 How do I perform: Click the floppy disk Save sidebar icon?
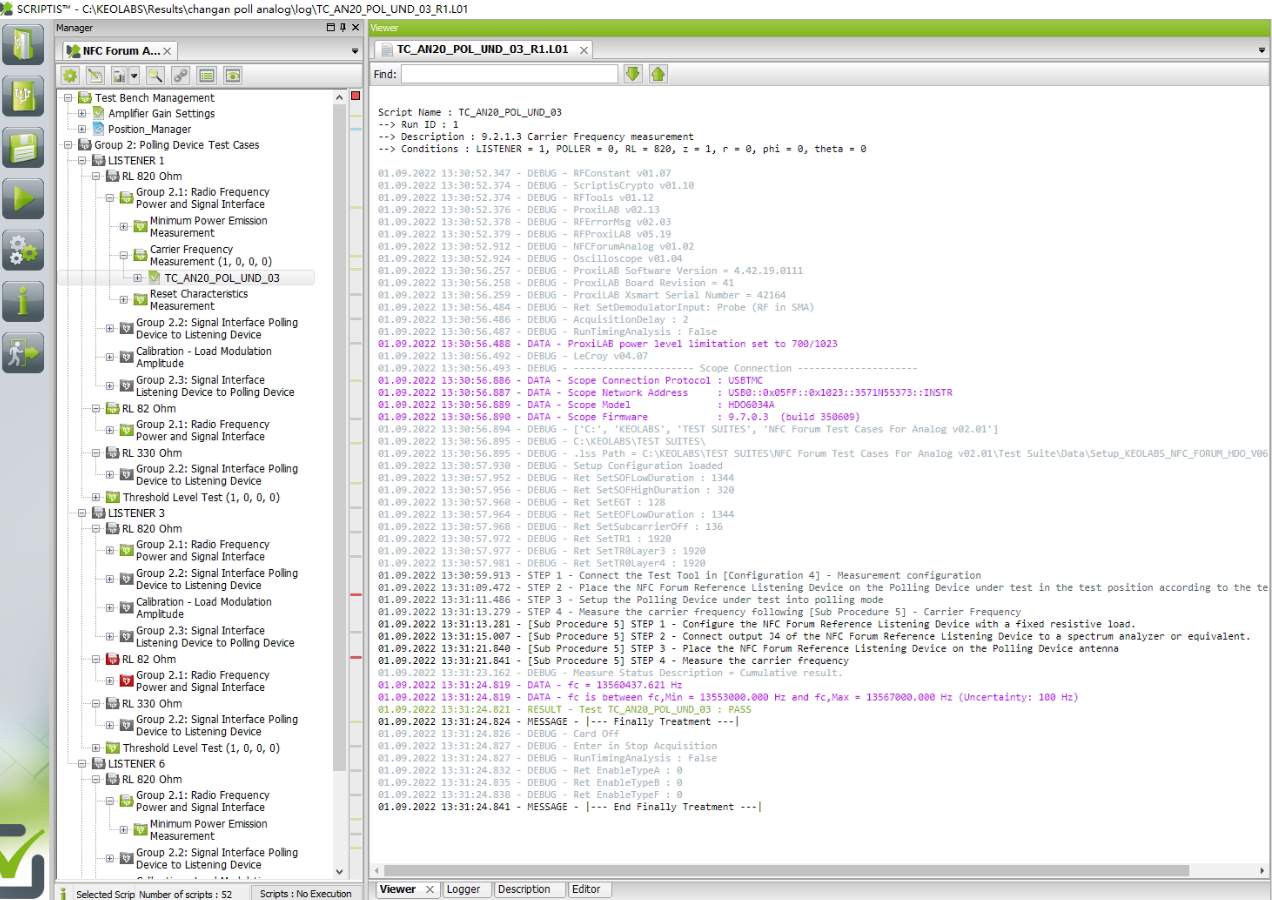point(23,147)
